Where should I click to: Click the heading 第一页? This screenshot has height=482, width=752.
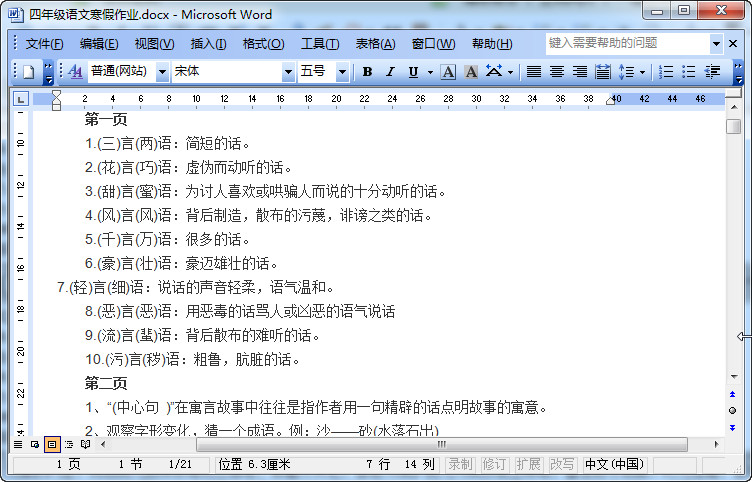coord(106,119)
